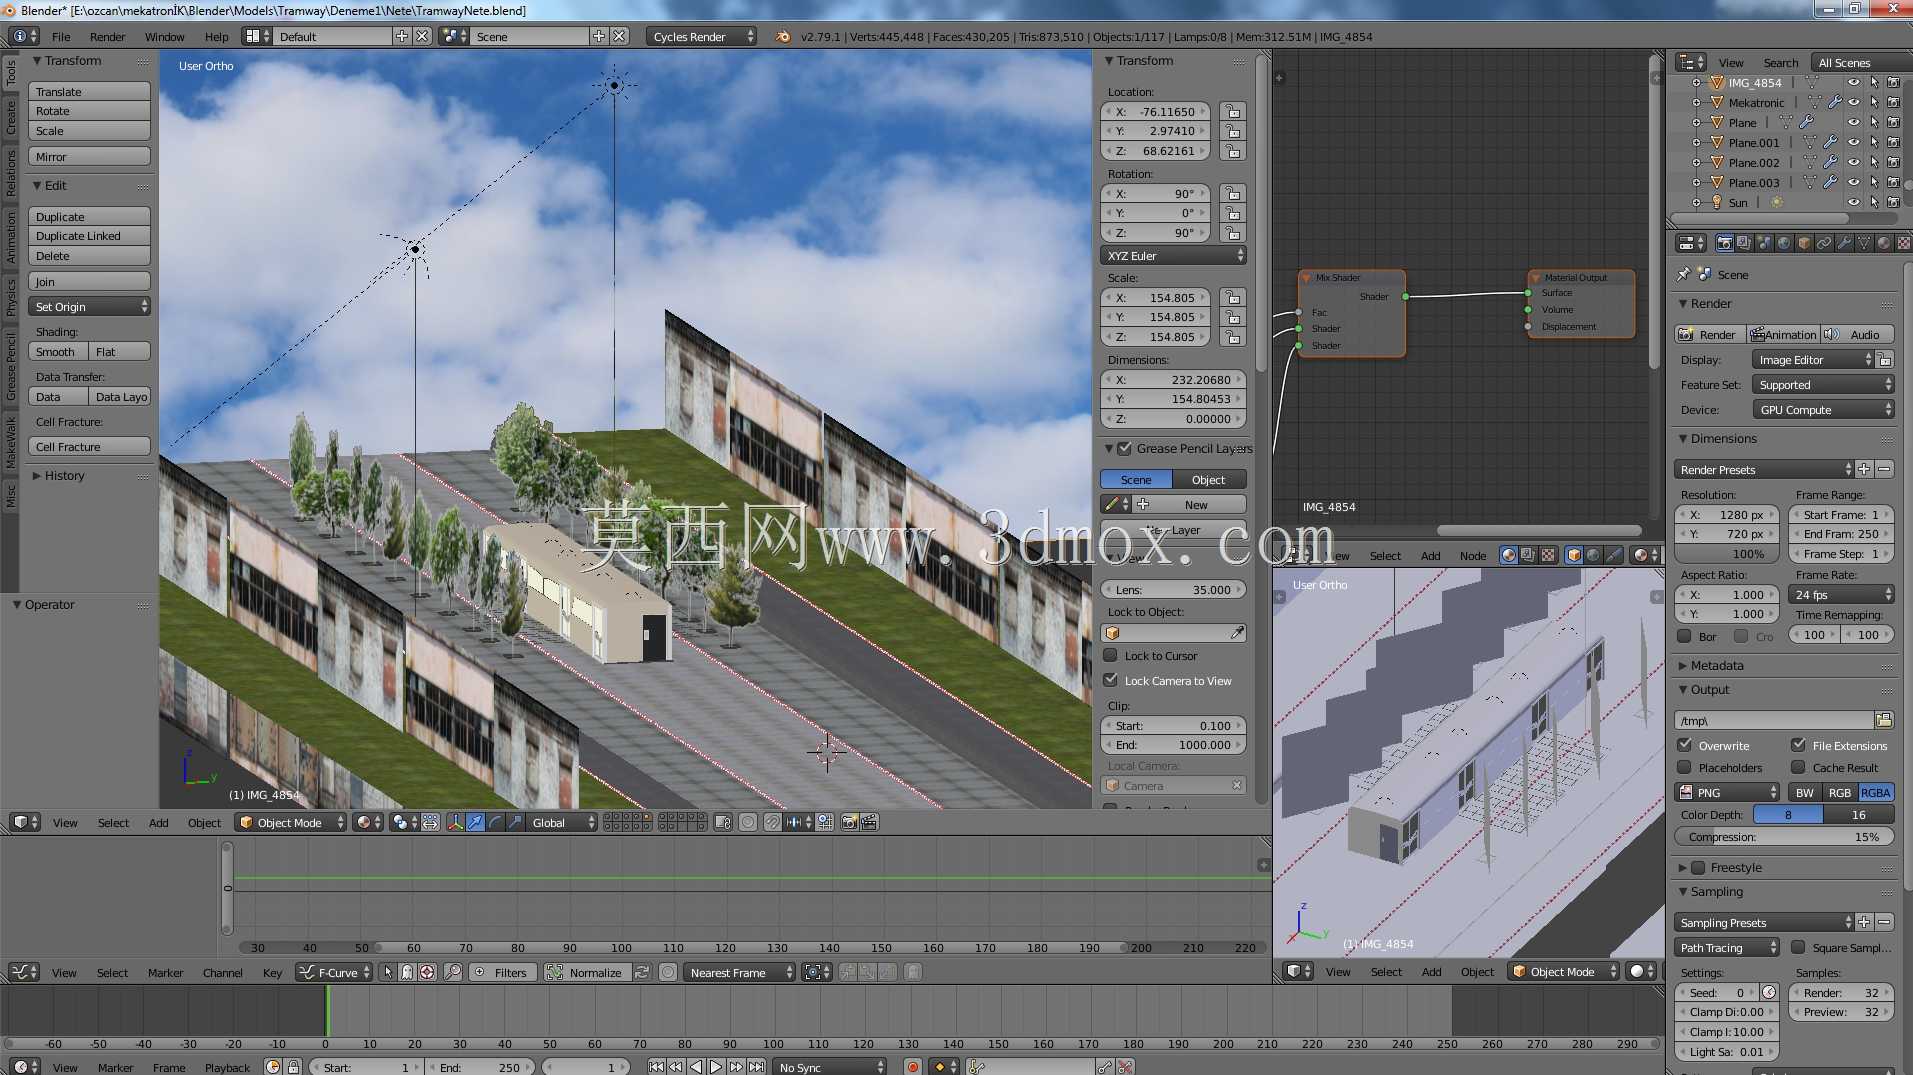
Task: Click the Animation render button
Action: click(x=1782, y=335)
